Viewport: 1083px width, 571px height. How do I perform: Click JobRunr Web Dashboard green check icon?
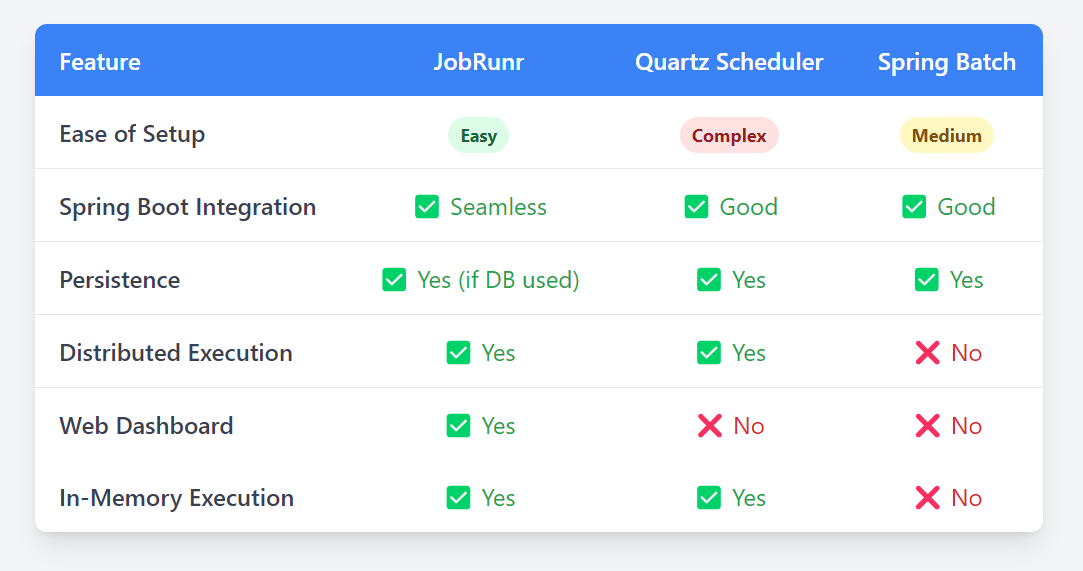pos(458,426)
